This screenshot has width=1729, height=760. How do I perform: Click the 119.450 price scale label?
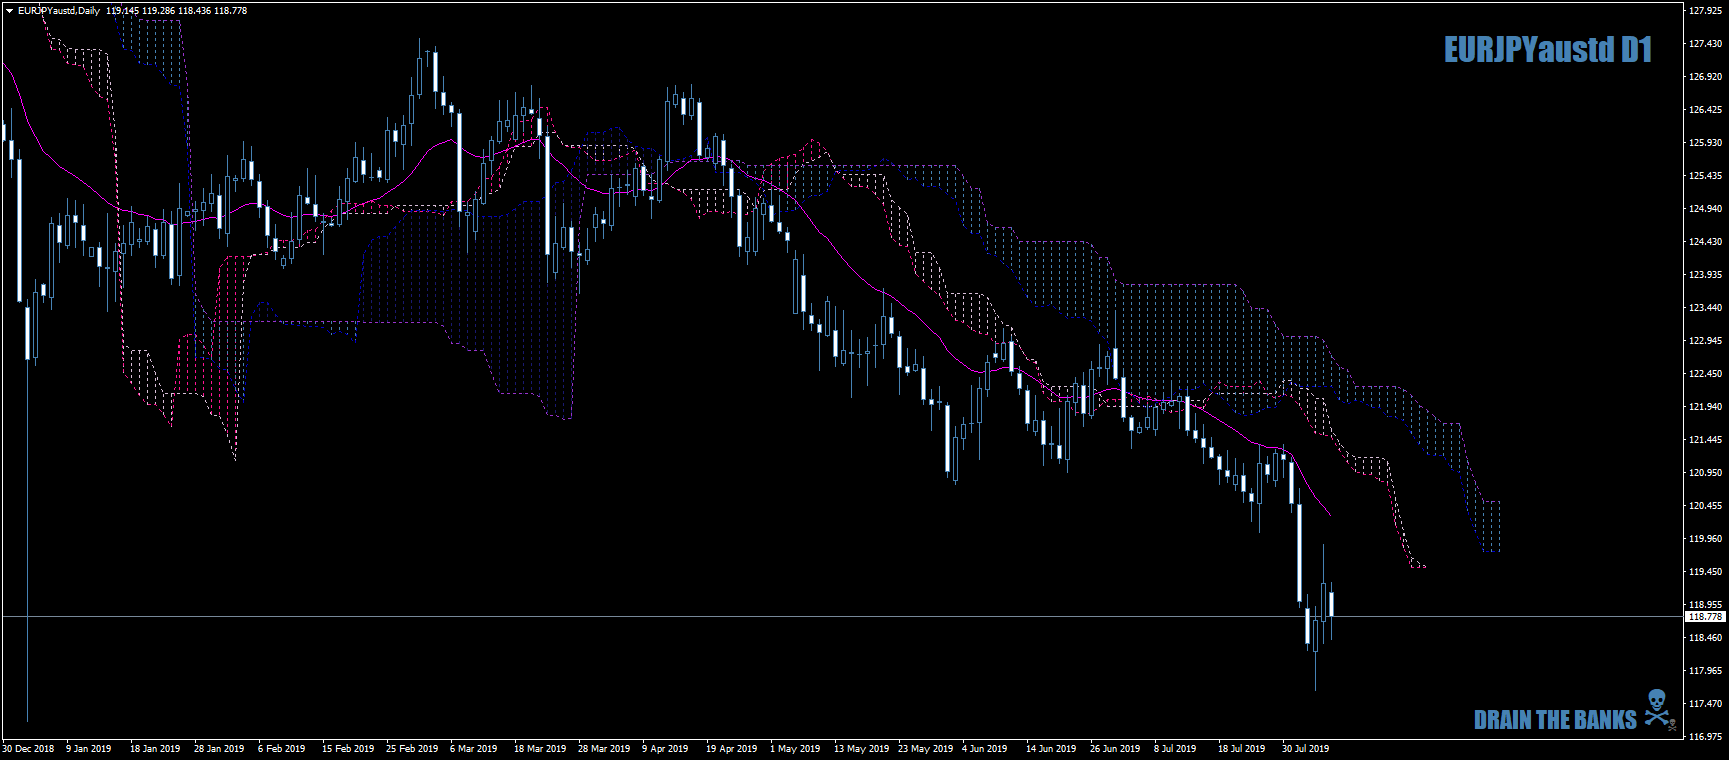1706,572
